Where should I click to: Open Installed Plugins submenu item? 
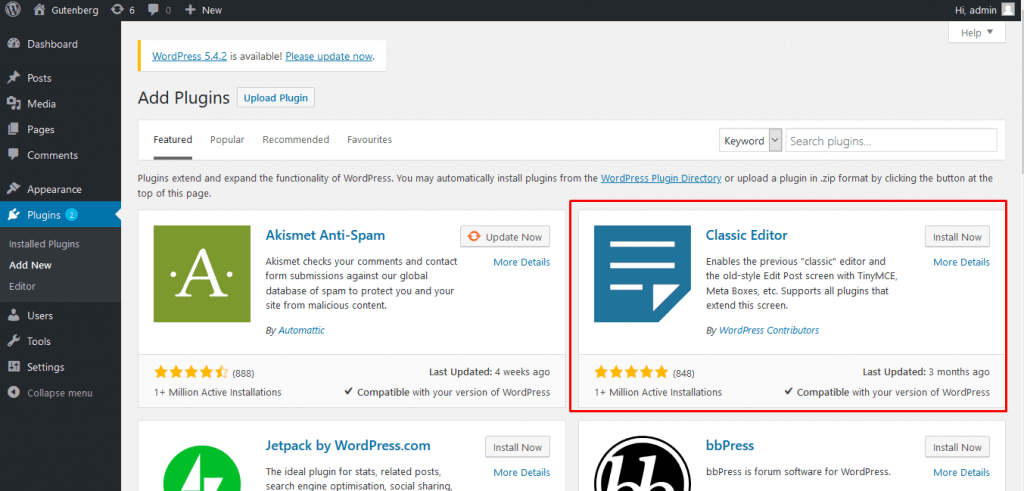(44, 244)
